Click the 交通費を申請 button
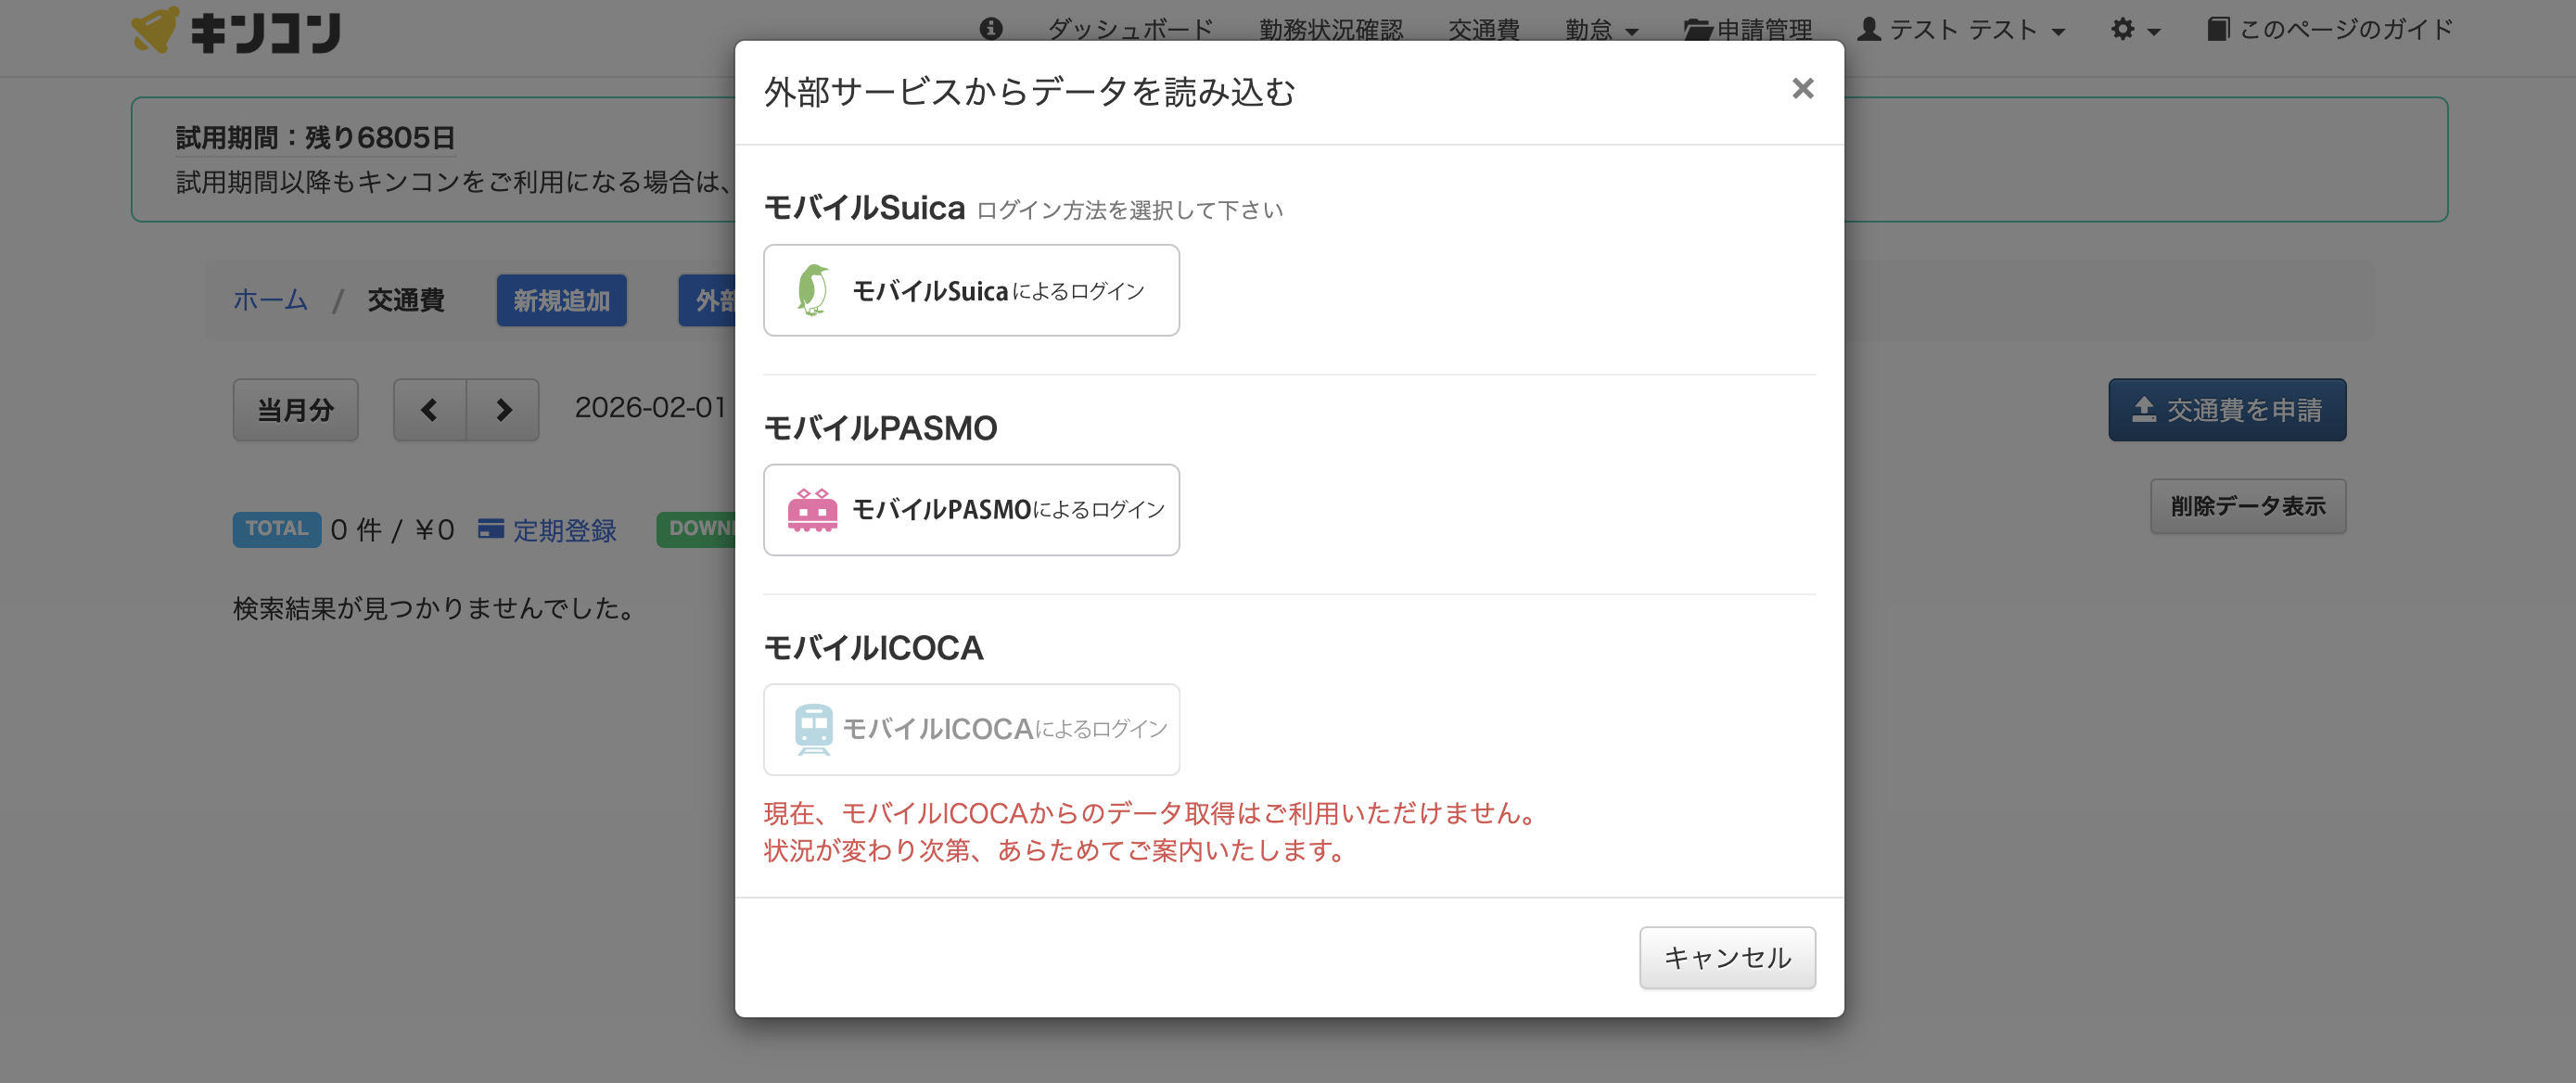 pos(2227,409)
